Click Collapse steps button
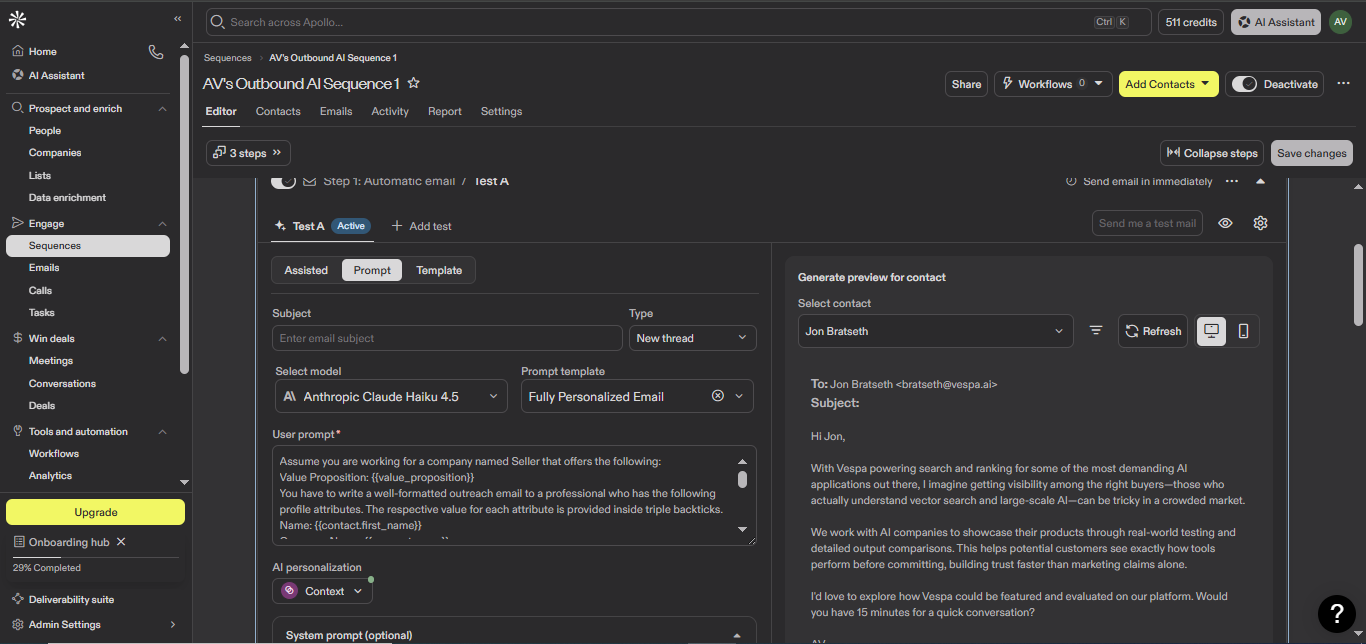Viewport: 1366px width, 644px height. tap(1212, 153)
